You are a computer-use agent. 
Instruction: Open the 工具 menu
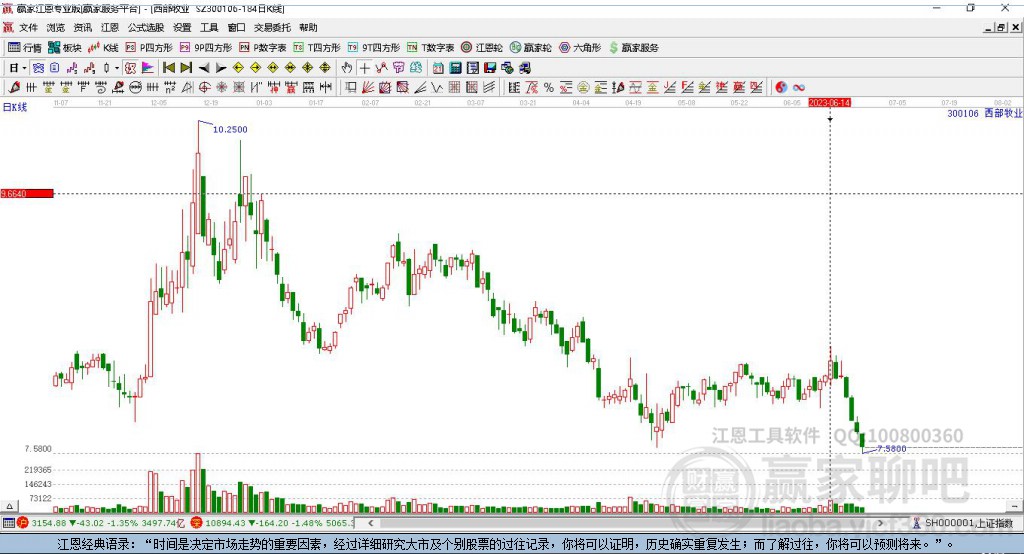209,27
